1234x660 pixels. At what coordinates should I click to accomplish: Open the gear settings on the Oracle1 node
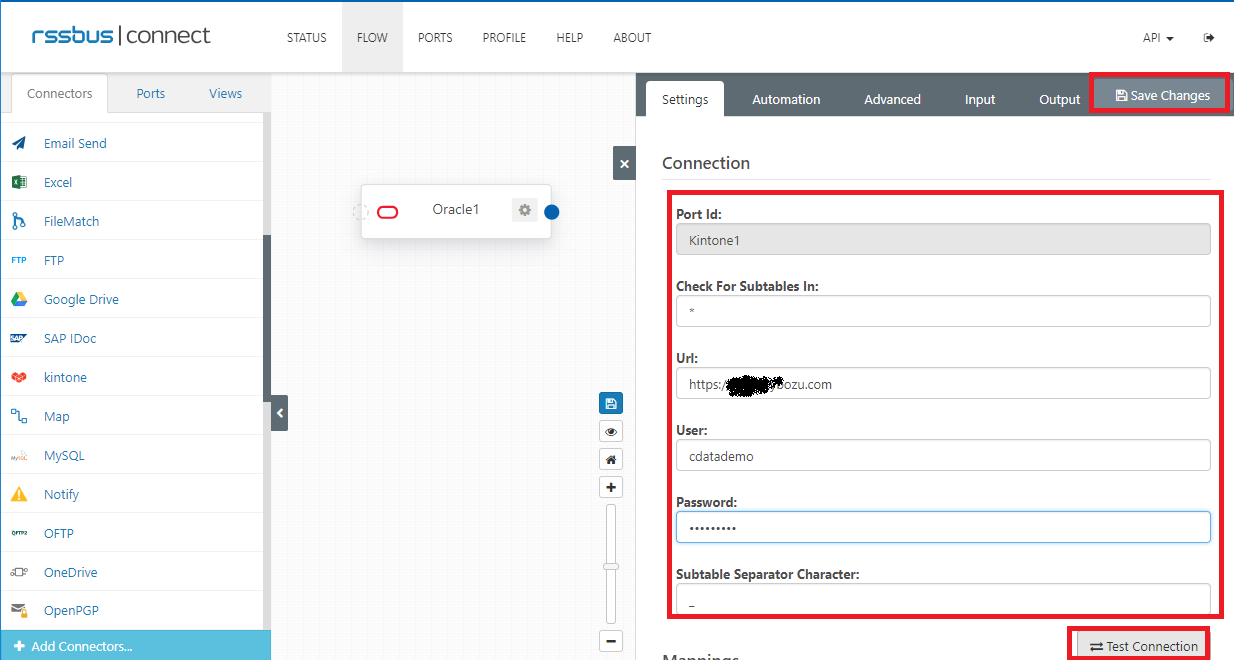524,210
